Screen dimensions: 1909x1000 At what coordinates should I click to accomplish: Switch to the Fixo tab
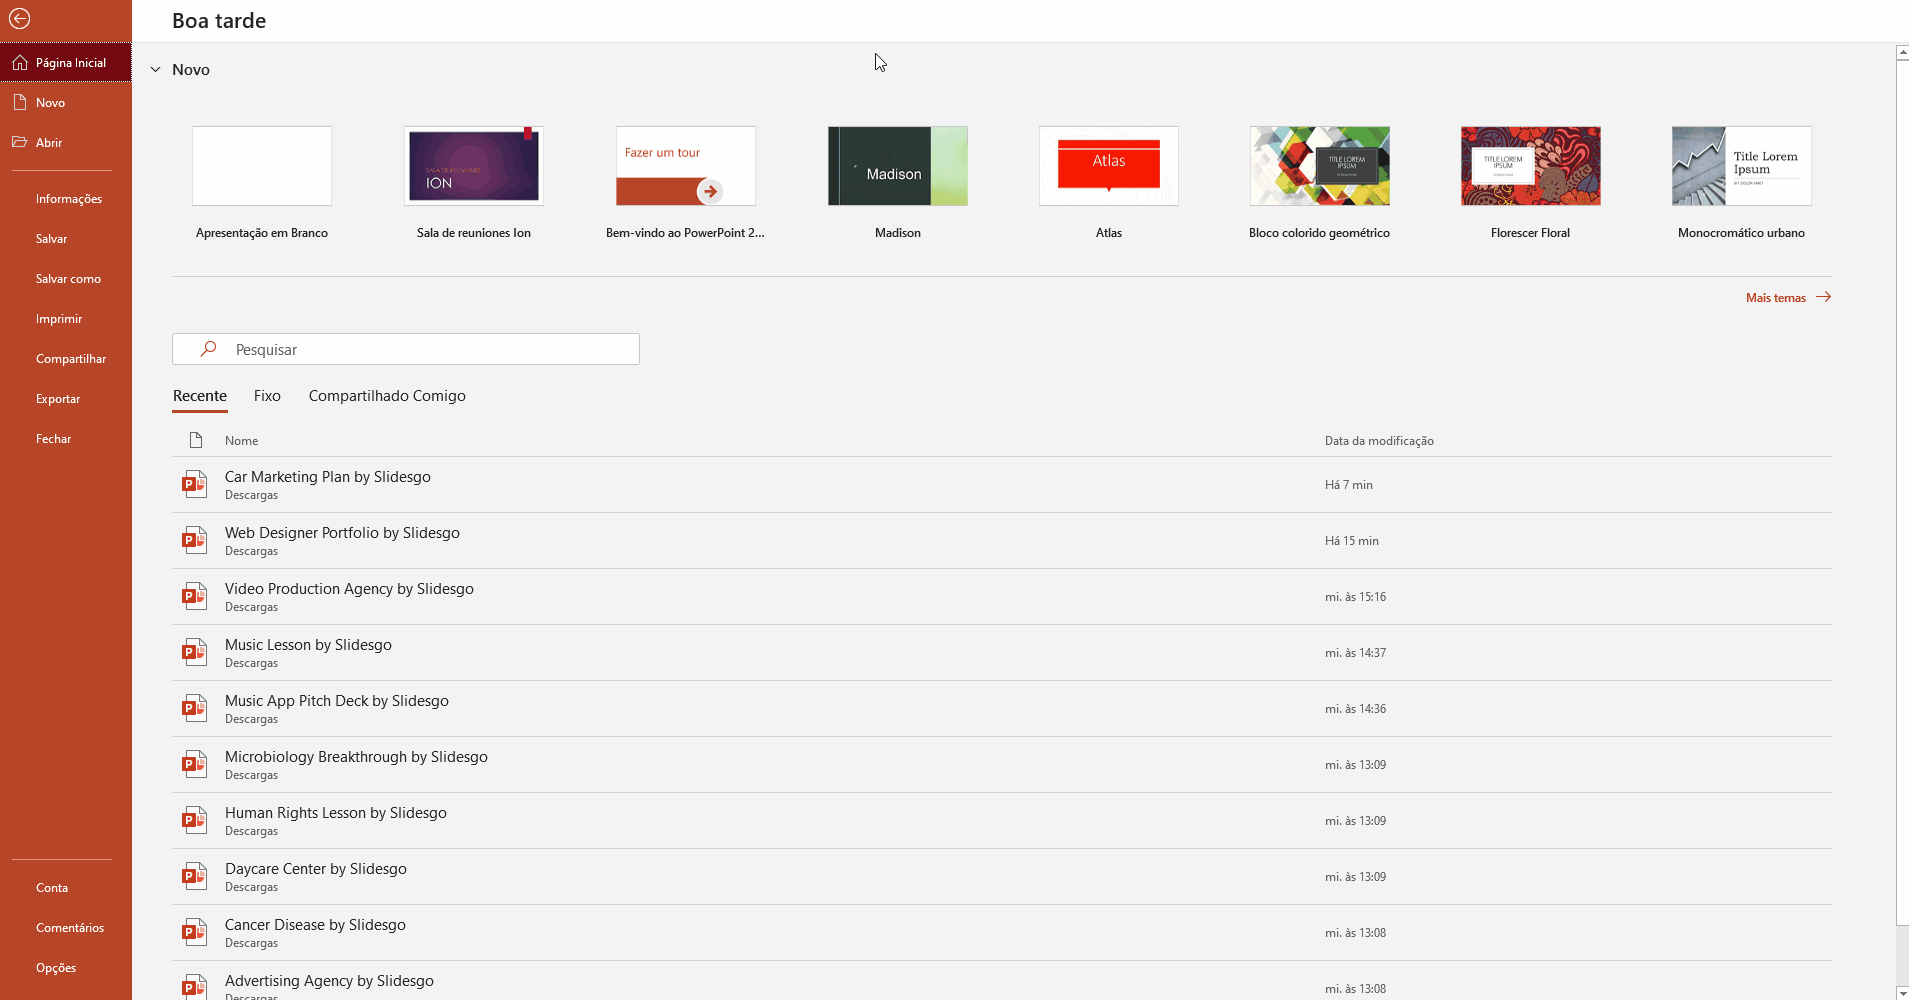(267, 396)
